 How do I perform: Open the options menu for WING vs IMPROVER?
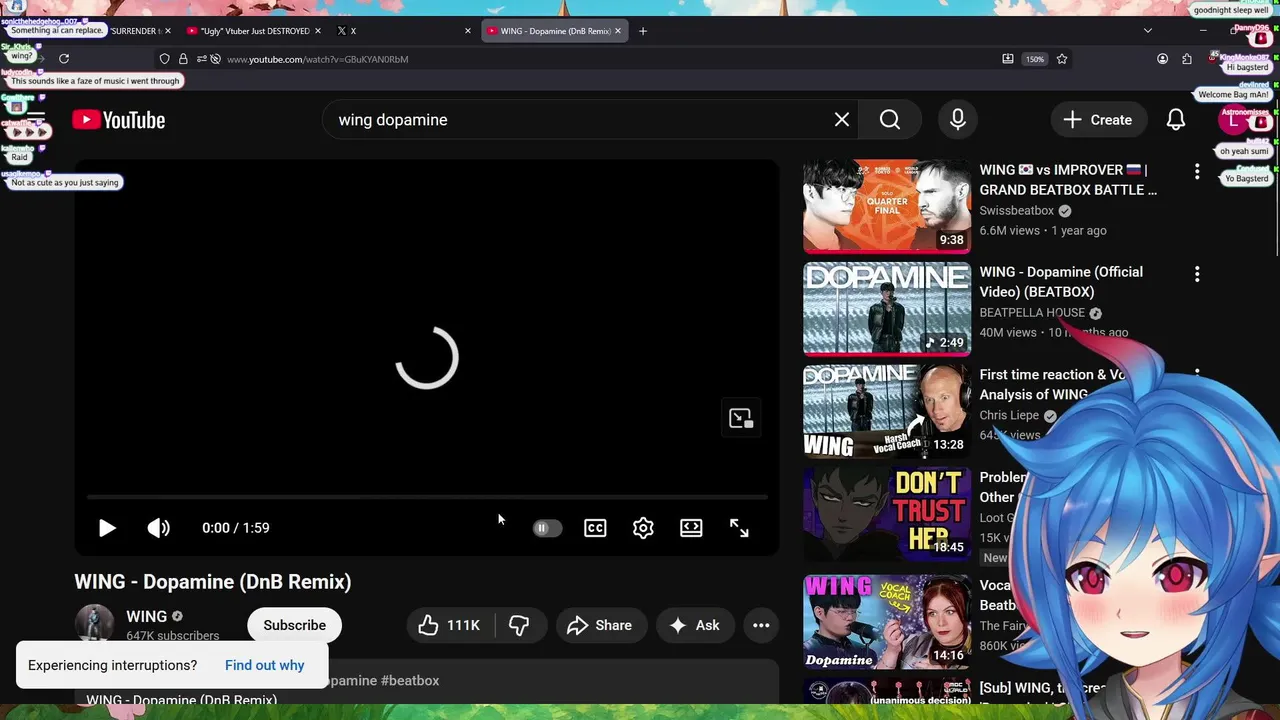[1197, 171]
